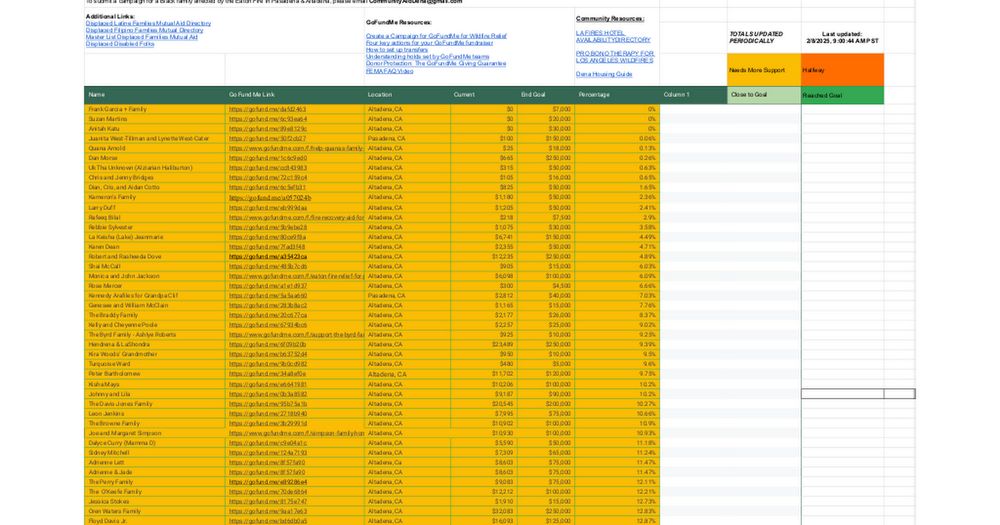
Task: Select La Keisha (Lakei) Jeanmarie name cell
Action: pyautogui.click(x=154, y=237)
